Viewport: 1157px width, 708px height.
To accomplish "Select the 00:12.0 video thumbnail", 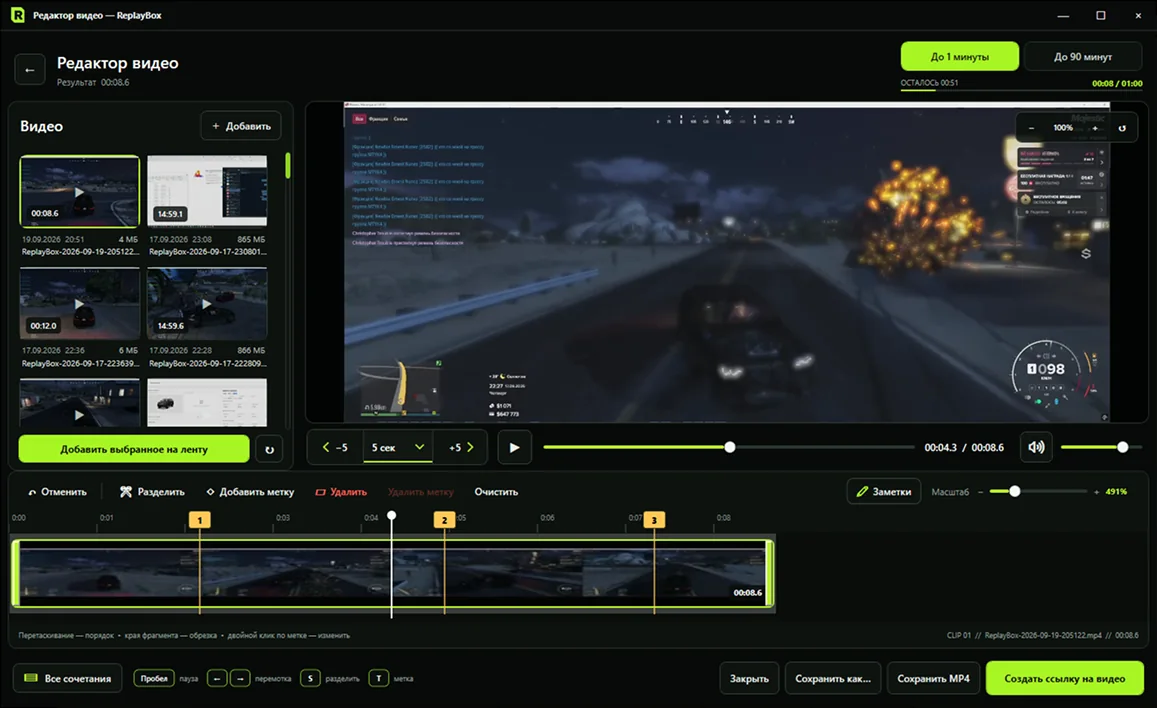I will (x=80, y=304).
